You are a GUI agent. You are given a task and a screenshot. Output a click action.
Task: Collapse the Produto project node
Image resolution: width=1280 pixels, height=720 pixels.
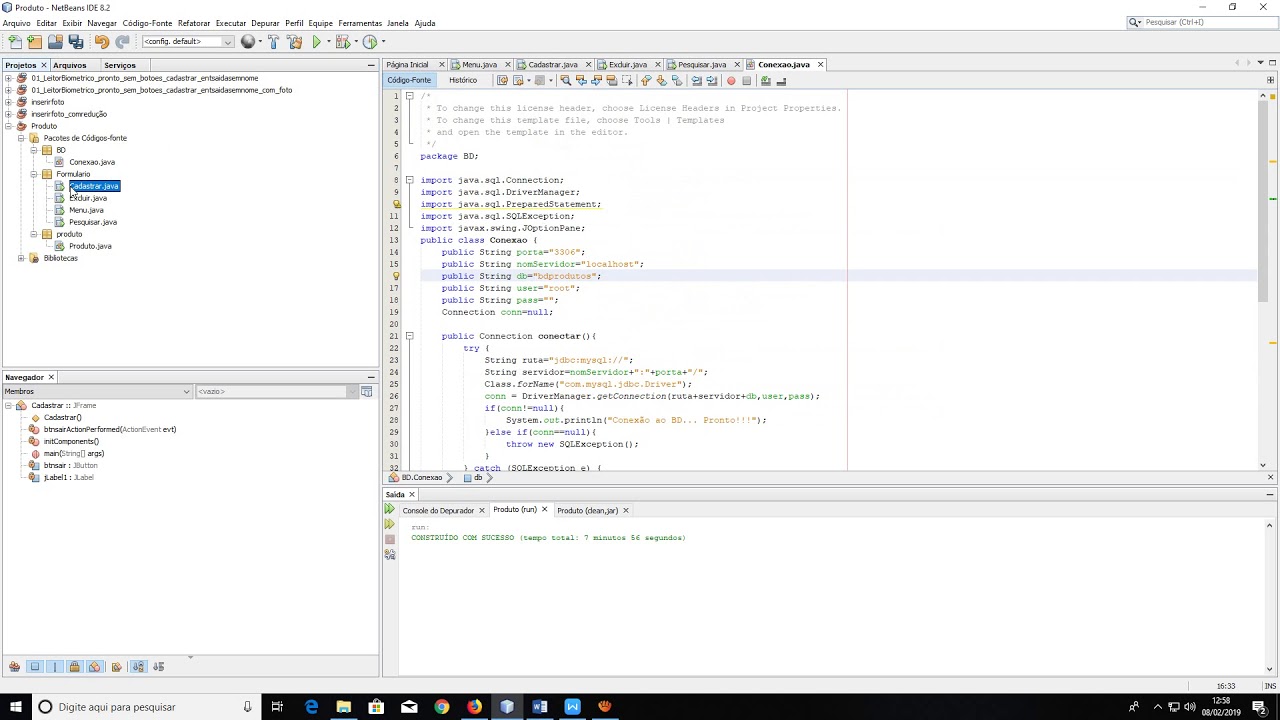pyautogui.click(x=8, y=126)
